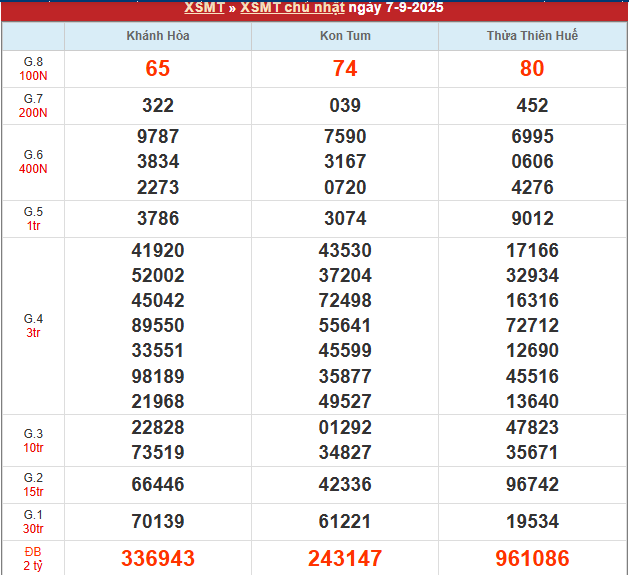Screen dimensions: 629x575
Task: Select the Thừa Thiên Huế column header
Action: pyautogui.click(x=532, y=36)
